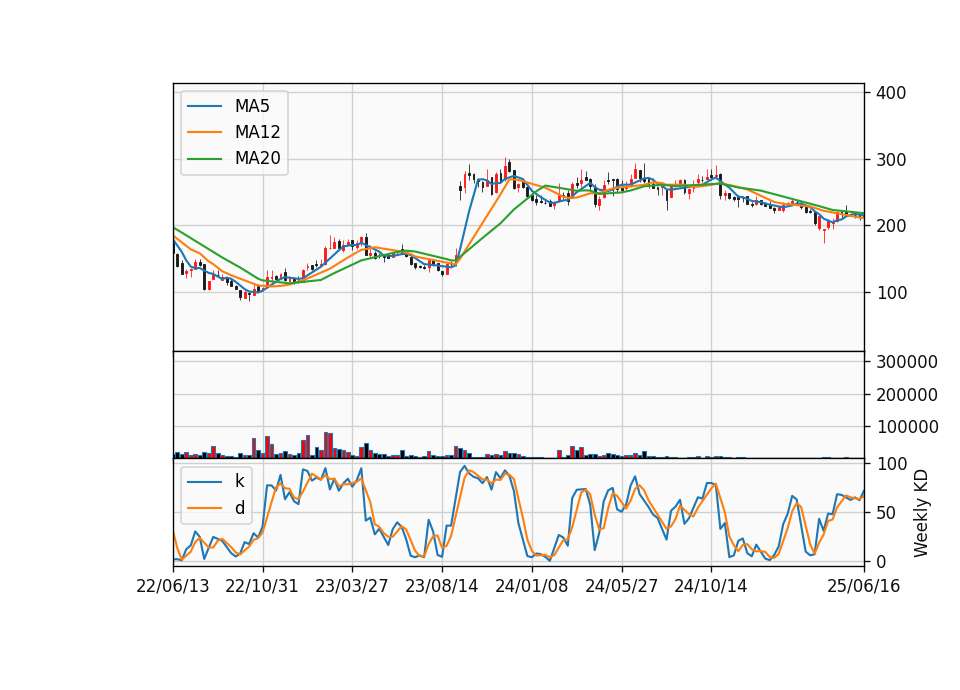
Task: Click the 24/10/14 date axis label
Action: coord(711,587)
